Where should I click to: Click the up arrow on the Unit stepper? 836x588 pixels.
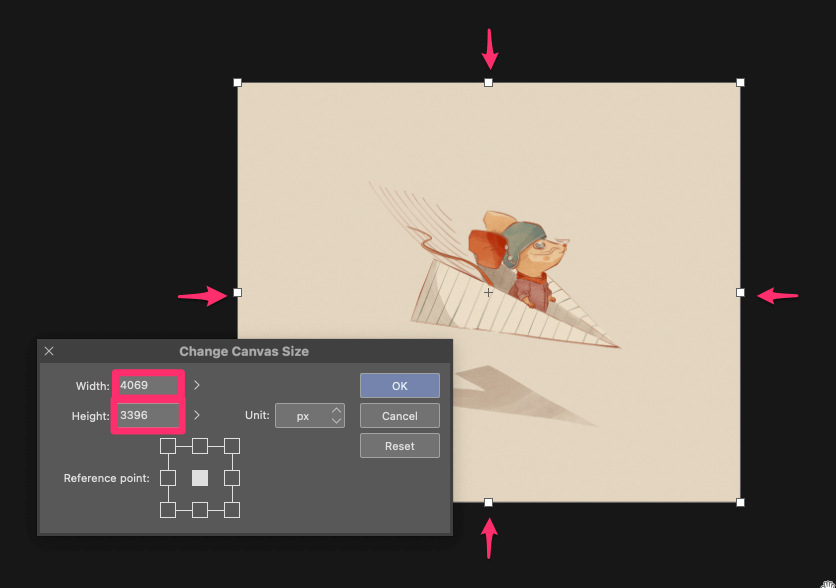click(x=335, y=410)
